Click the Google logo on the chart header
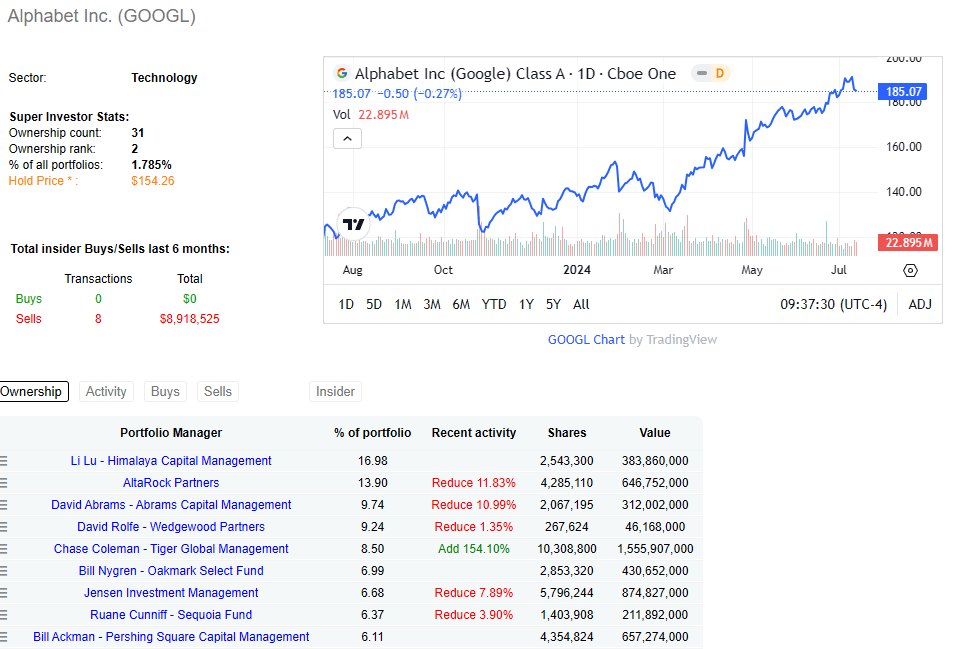 pos(341,72)
